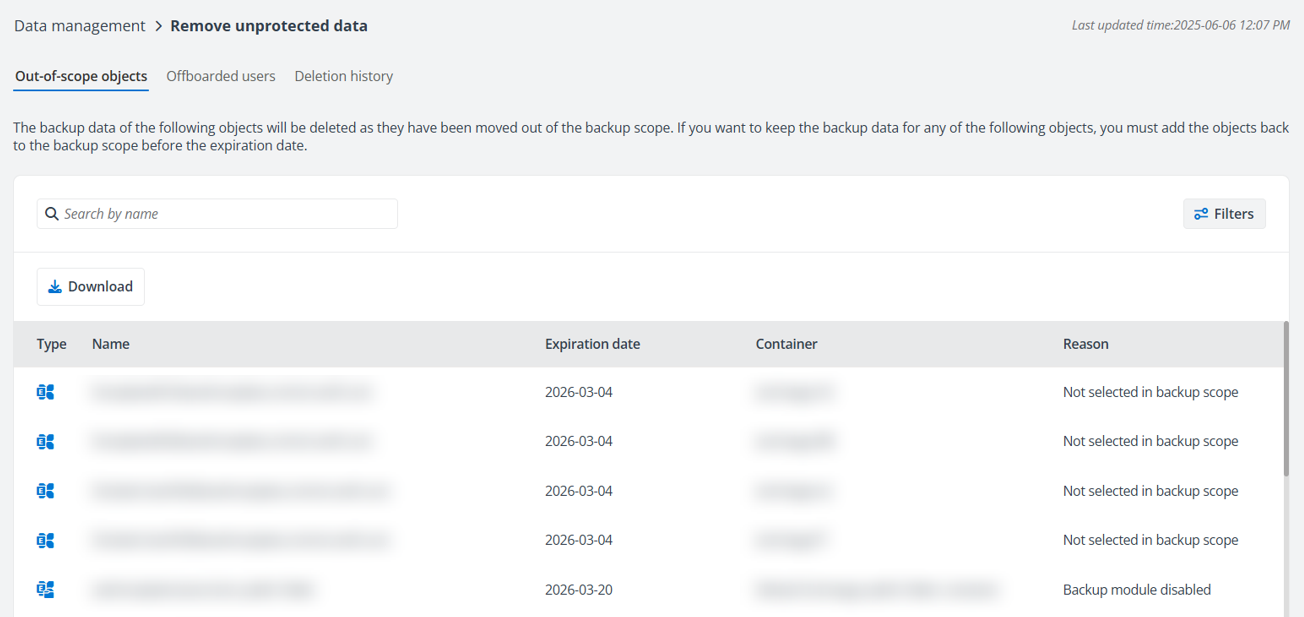The height and width of the screenshot is (617, 1304).
Task: Click the type icon in the fourth table row
Action: pos(45,540)
